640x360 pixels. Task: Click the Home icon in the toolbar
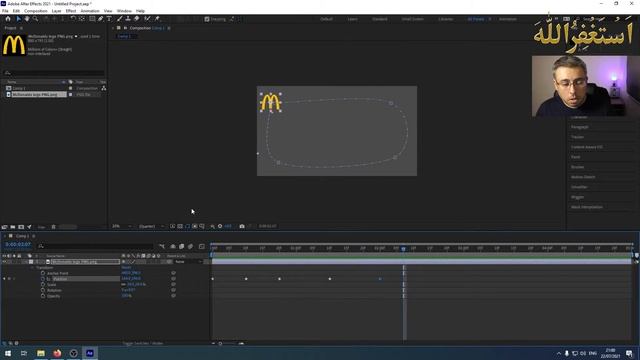(x=8, y=19)
